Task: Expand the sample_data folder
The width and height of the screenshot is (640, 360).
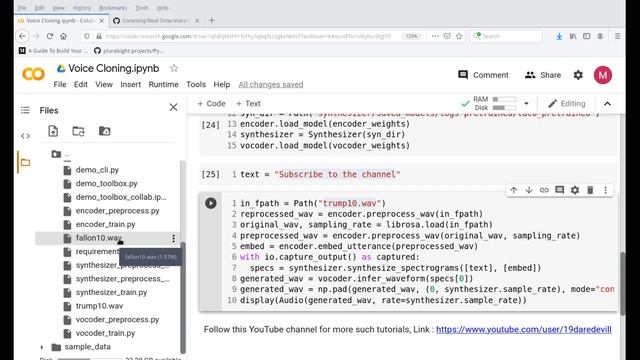Action: 42,347
